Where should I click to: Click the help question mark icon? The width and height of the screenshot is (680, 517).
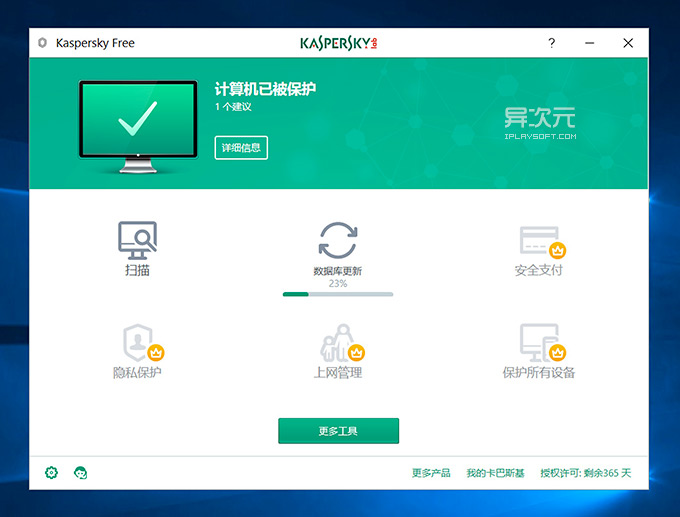tap(551, 43)
